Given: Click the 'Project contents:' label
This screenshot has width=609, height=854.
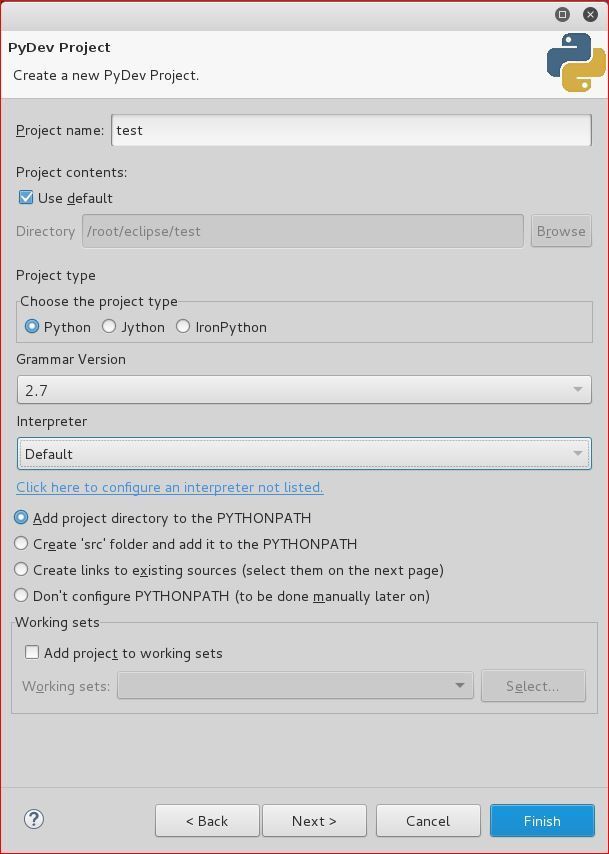Looking at the screenshot, I should click(x=71, y=172).
